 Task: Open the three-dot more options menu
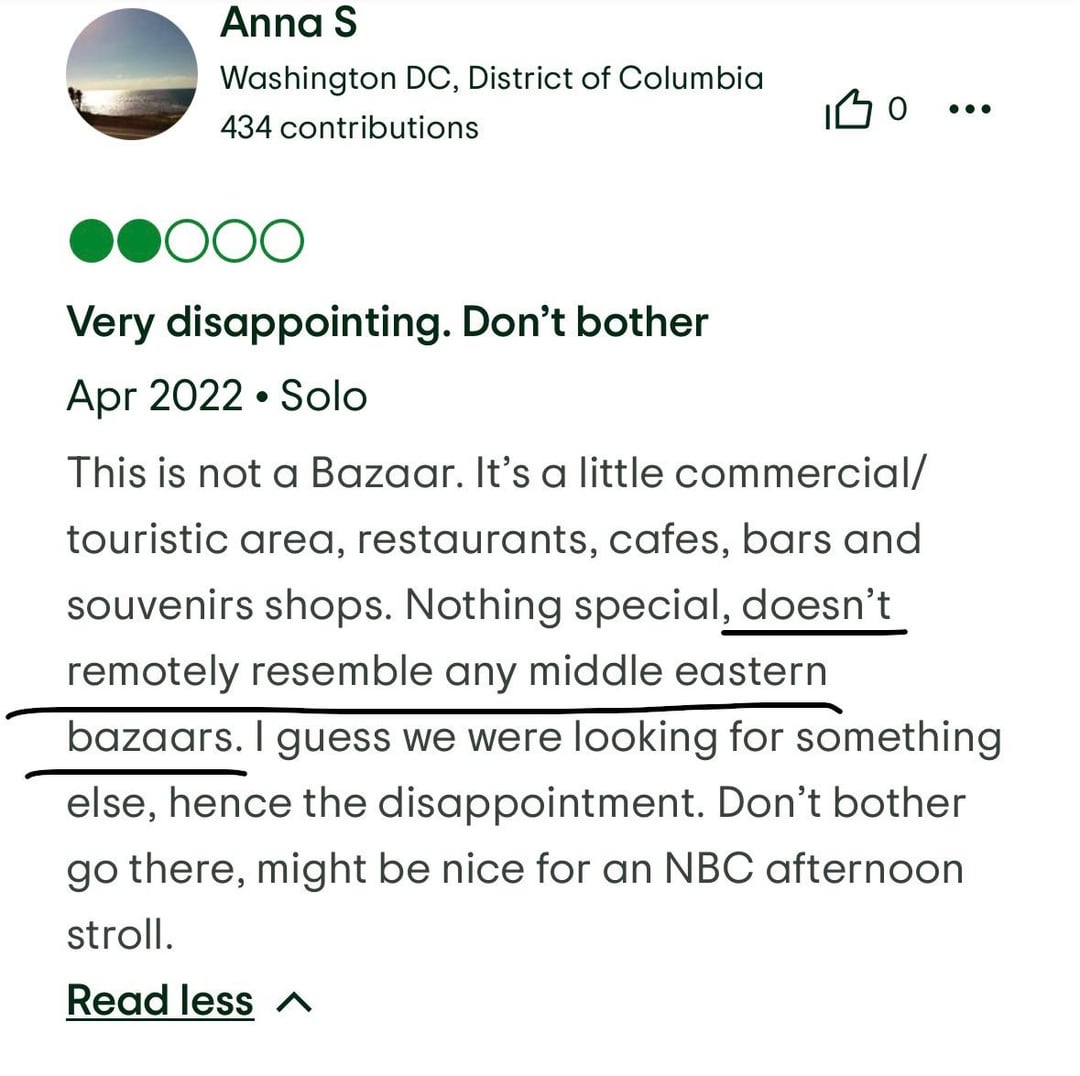969,110
